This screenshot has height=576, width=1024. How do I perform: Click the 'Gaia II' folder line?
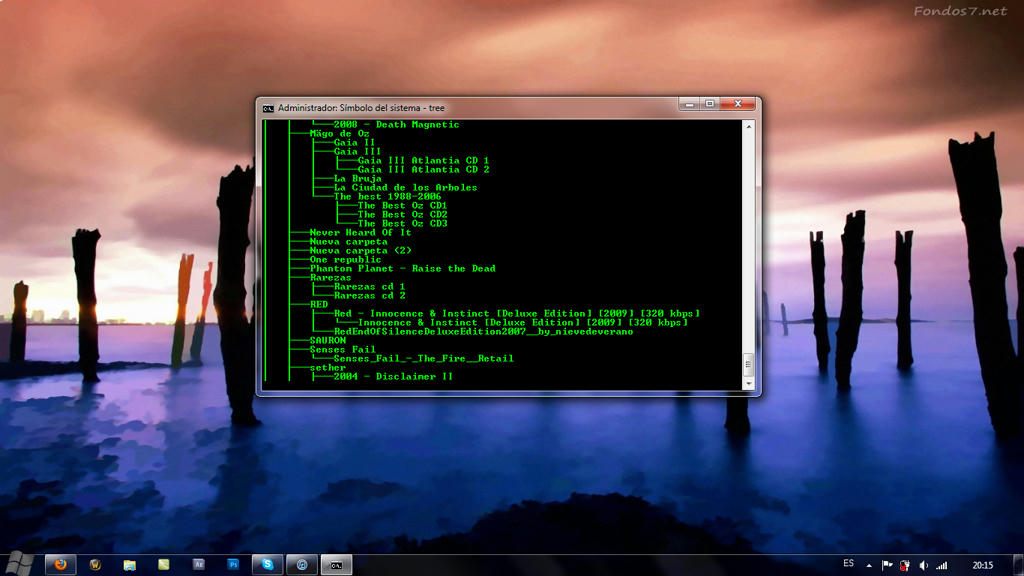pos(355,142)
